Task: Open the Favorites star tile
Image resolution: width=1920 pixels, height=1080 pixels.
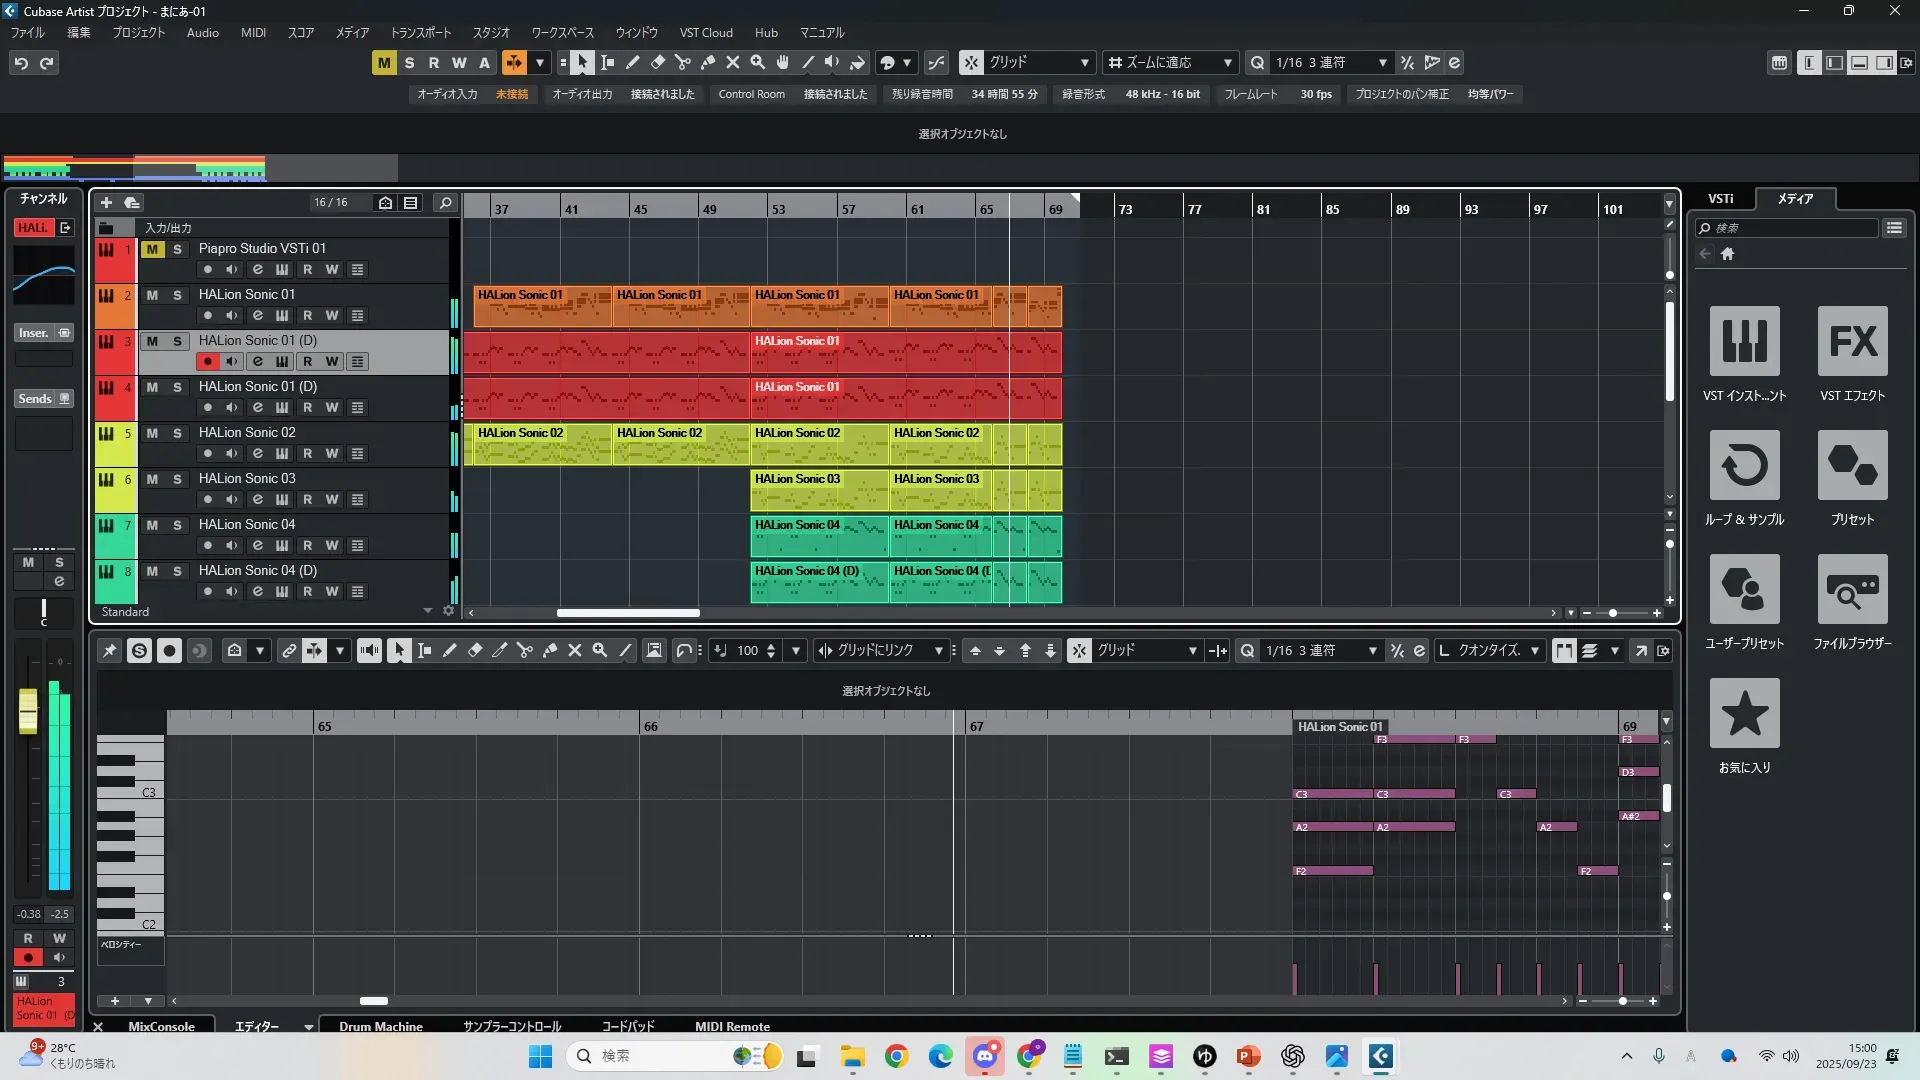Action: click(1744, 713)
